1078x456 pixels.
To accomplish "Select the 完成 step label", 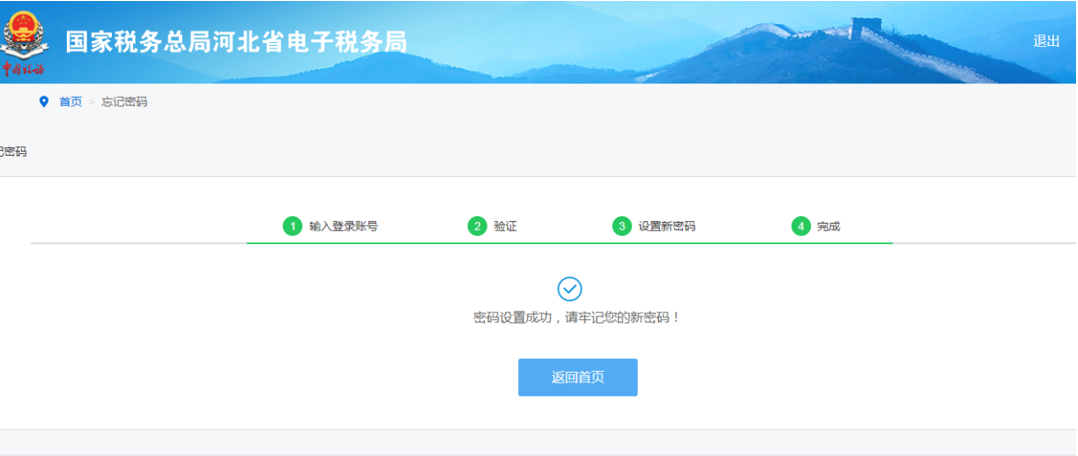I will [x=828, y=226].
